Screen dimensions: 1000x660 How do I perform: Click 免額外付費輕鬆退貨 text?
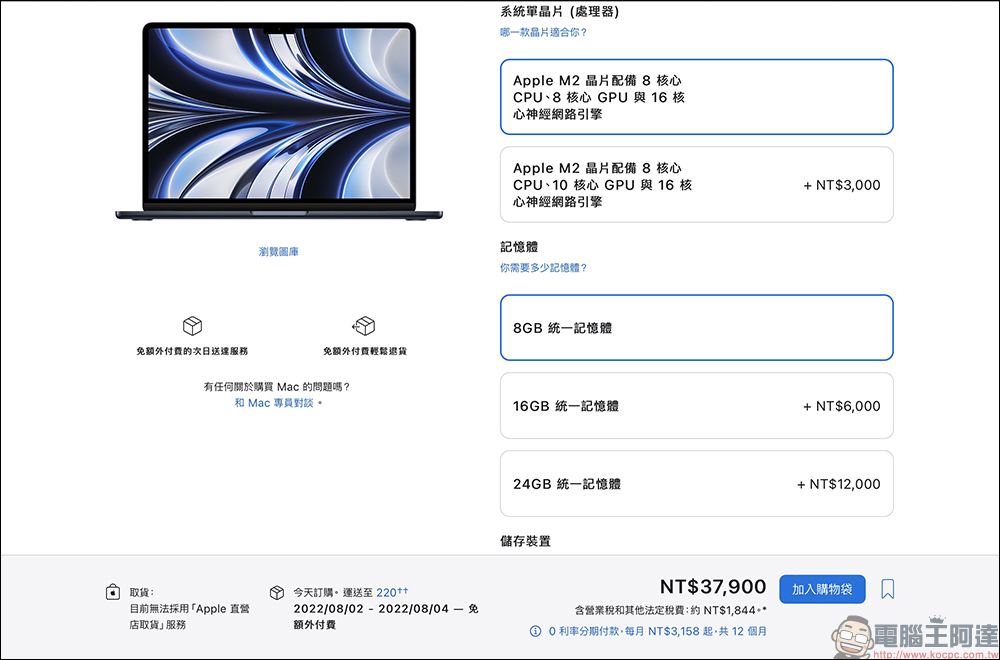pyautogui.click(x=365, y=351)
